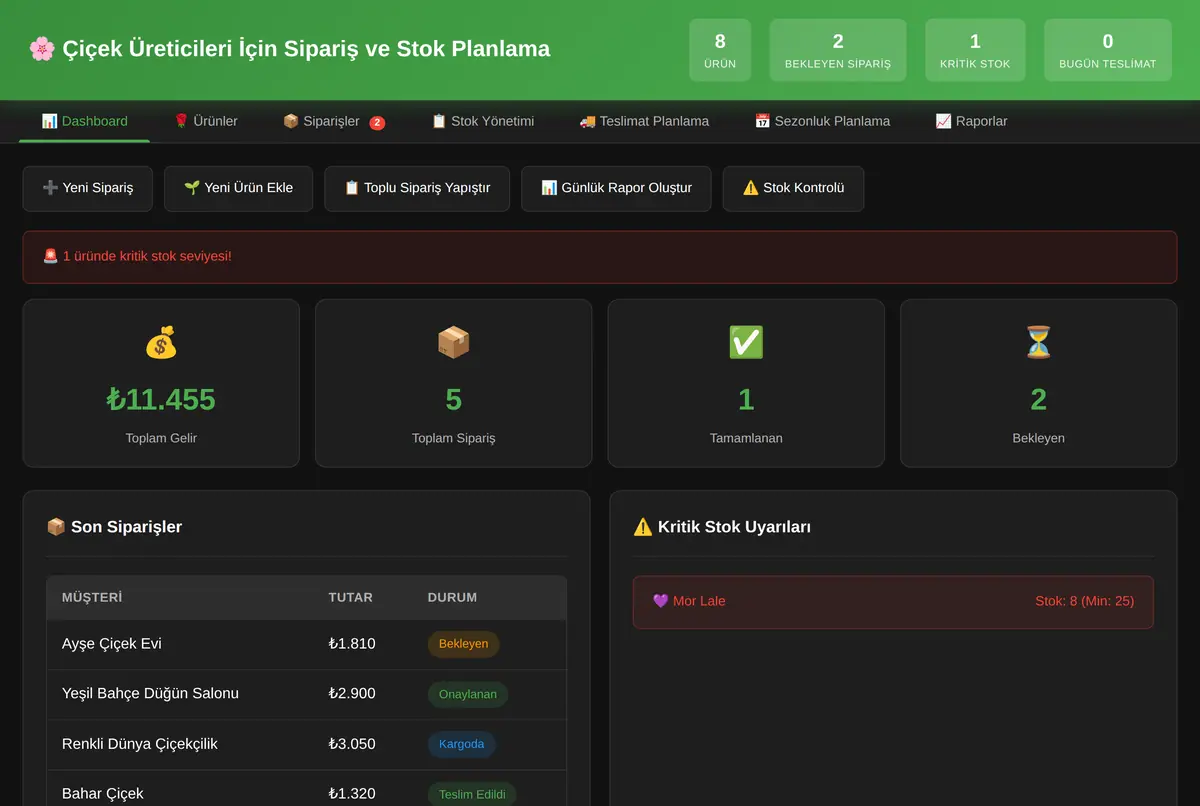Viewport: 1200px width, 806px height.
Task: Click the Renkli Dünya Çiçekçilik row
Action: (x=306, y=744)
